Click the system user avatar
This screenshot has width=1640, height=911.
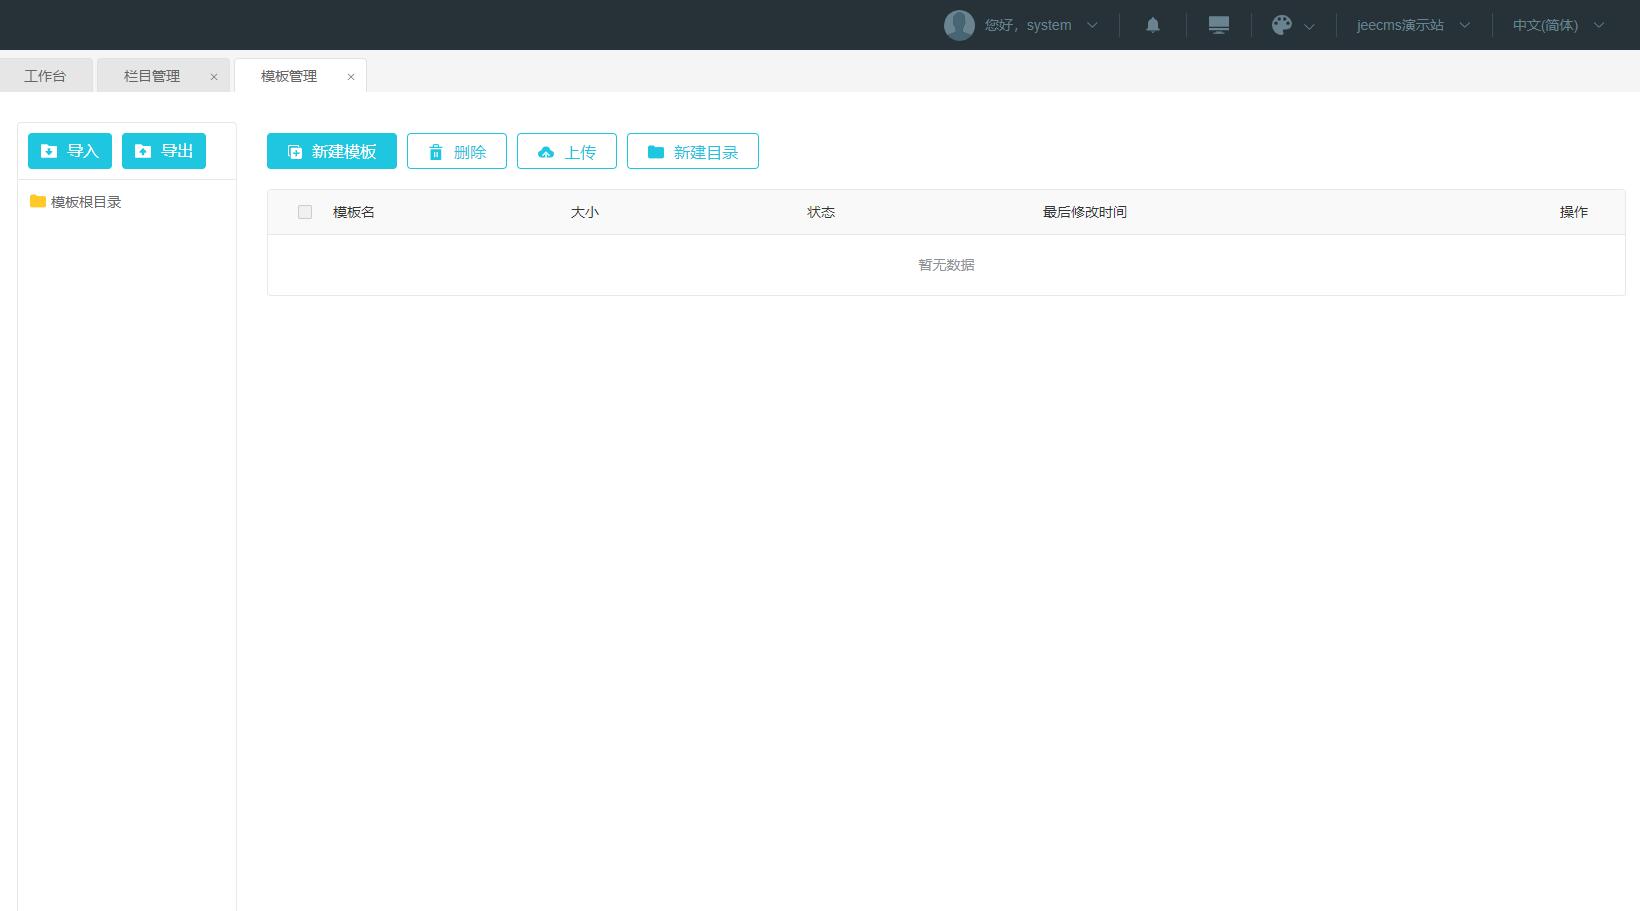point(959,25)
